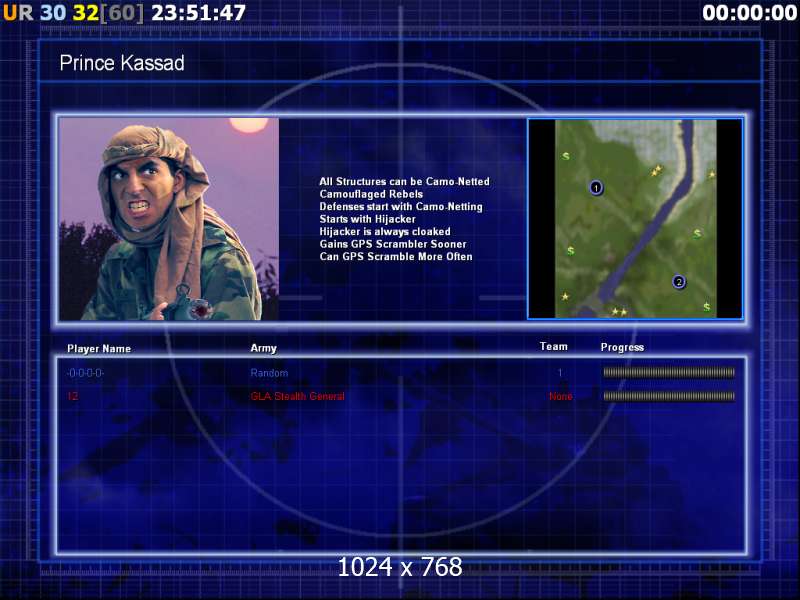
Task: Click the Player Name column header
Action: pos(99,348)
